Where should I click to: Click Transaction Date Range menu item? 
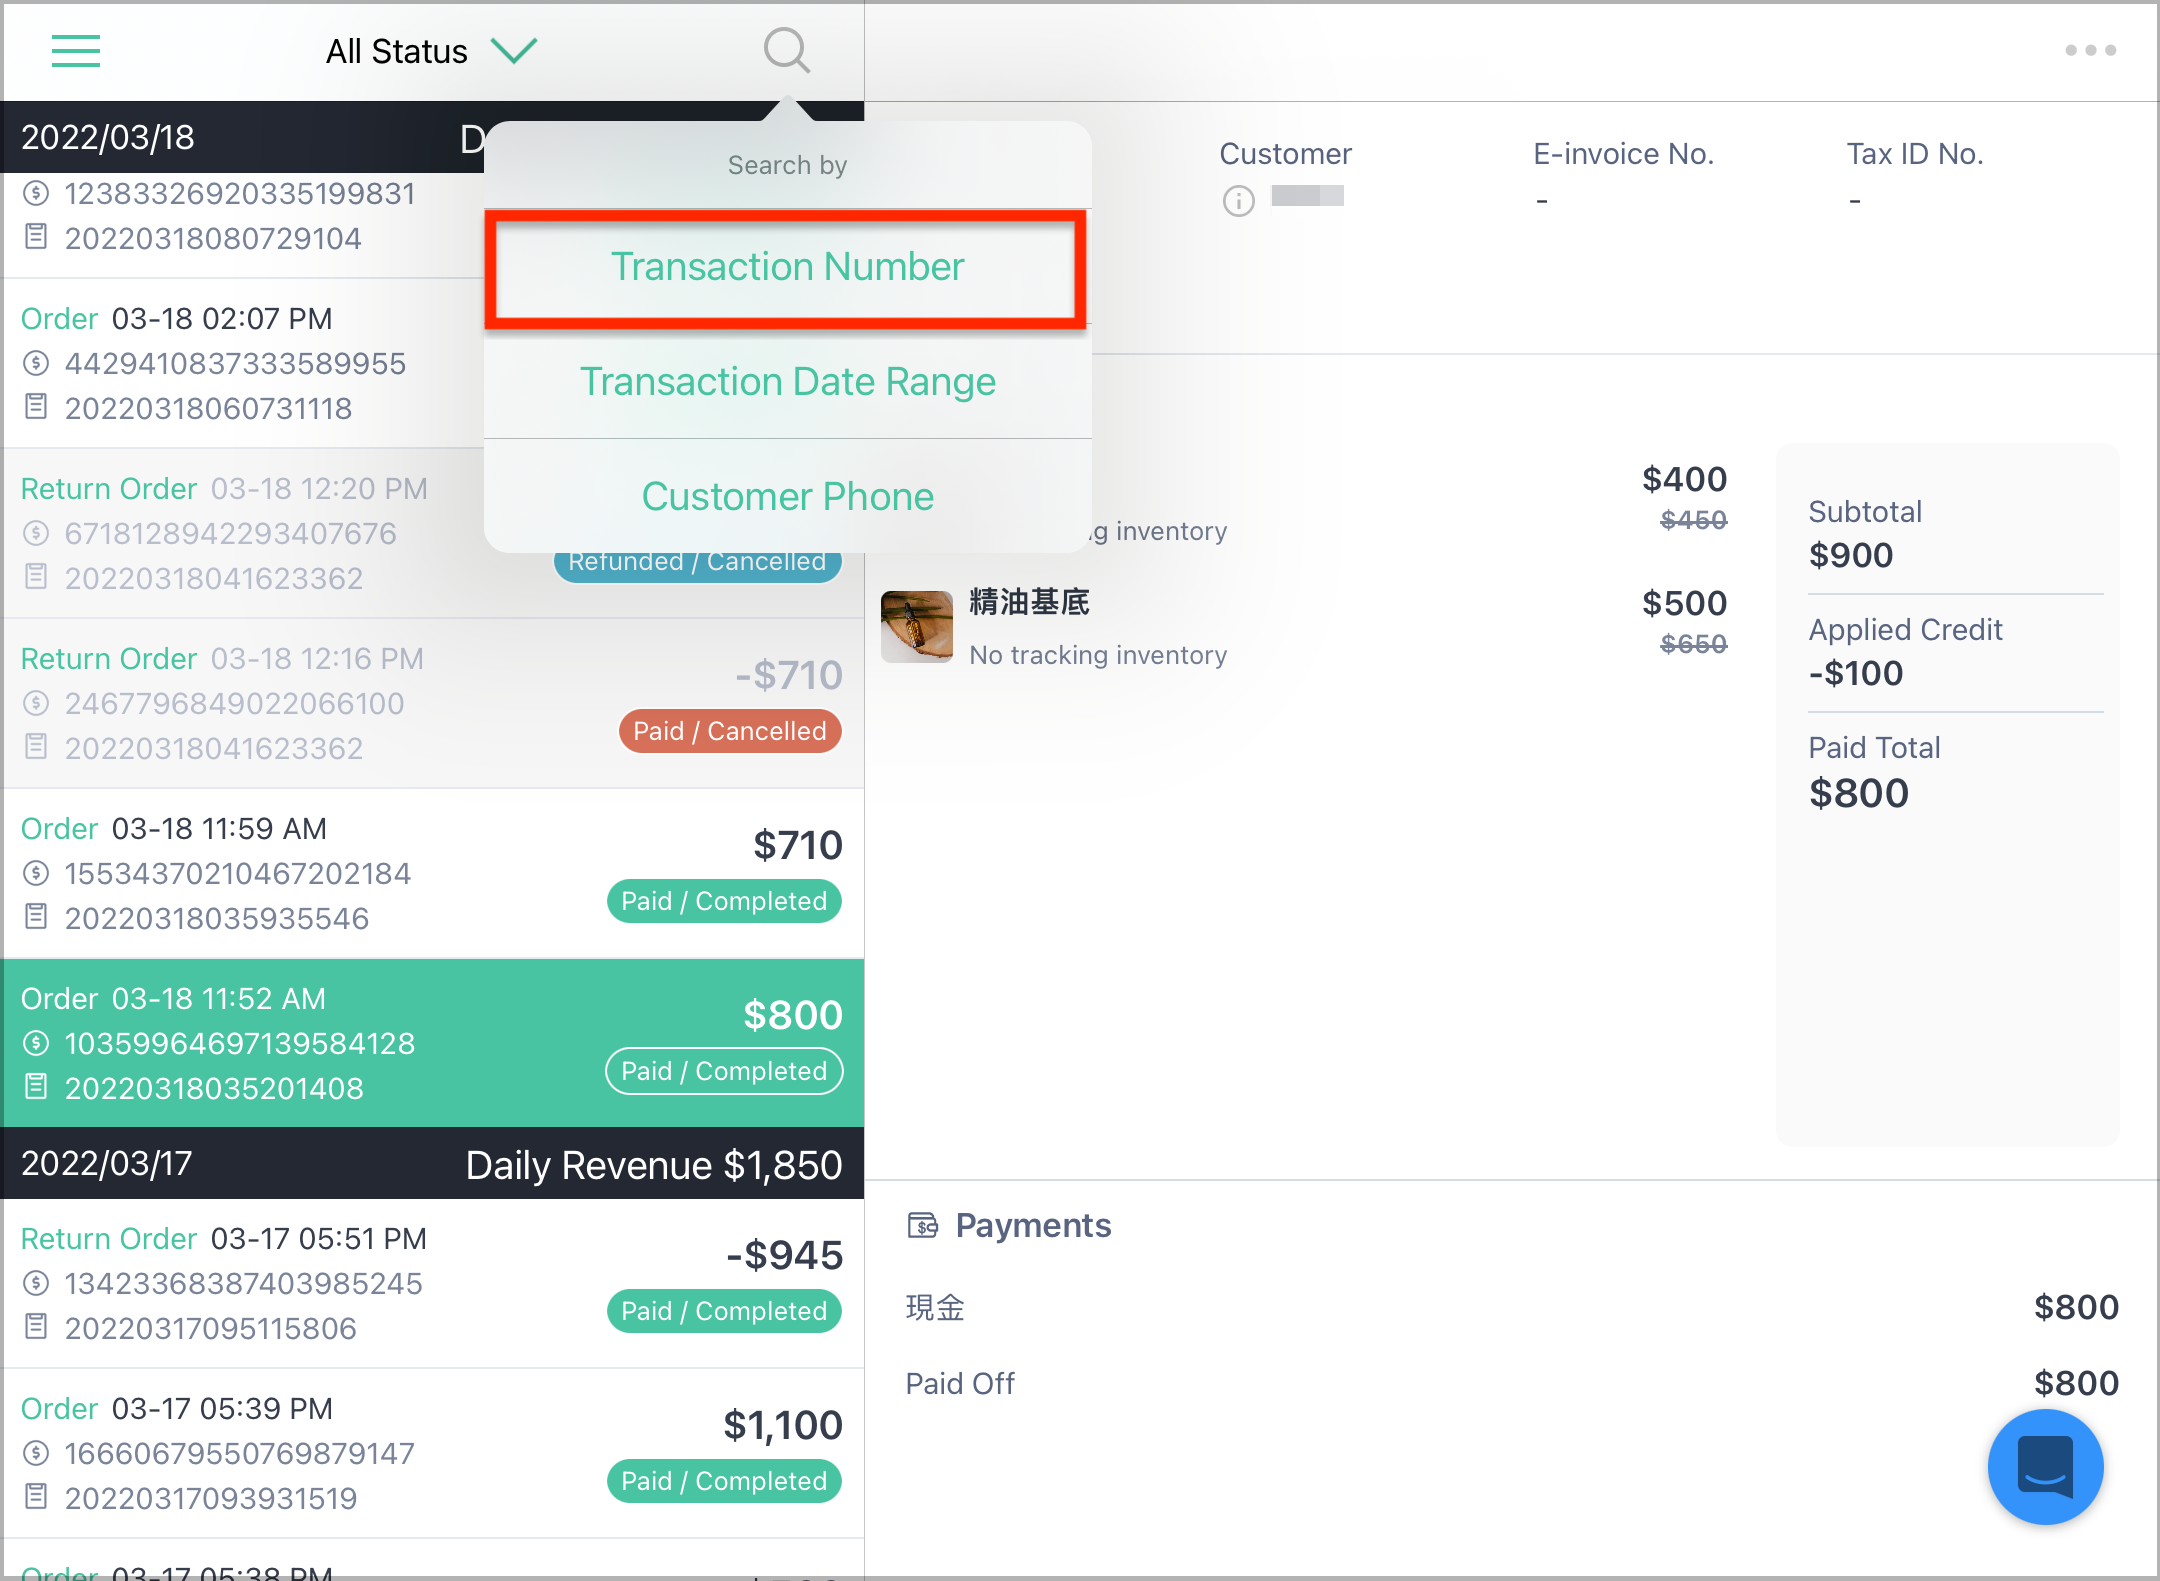787,381
